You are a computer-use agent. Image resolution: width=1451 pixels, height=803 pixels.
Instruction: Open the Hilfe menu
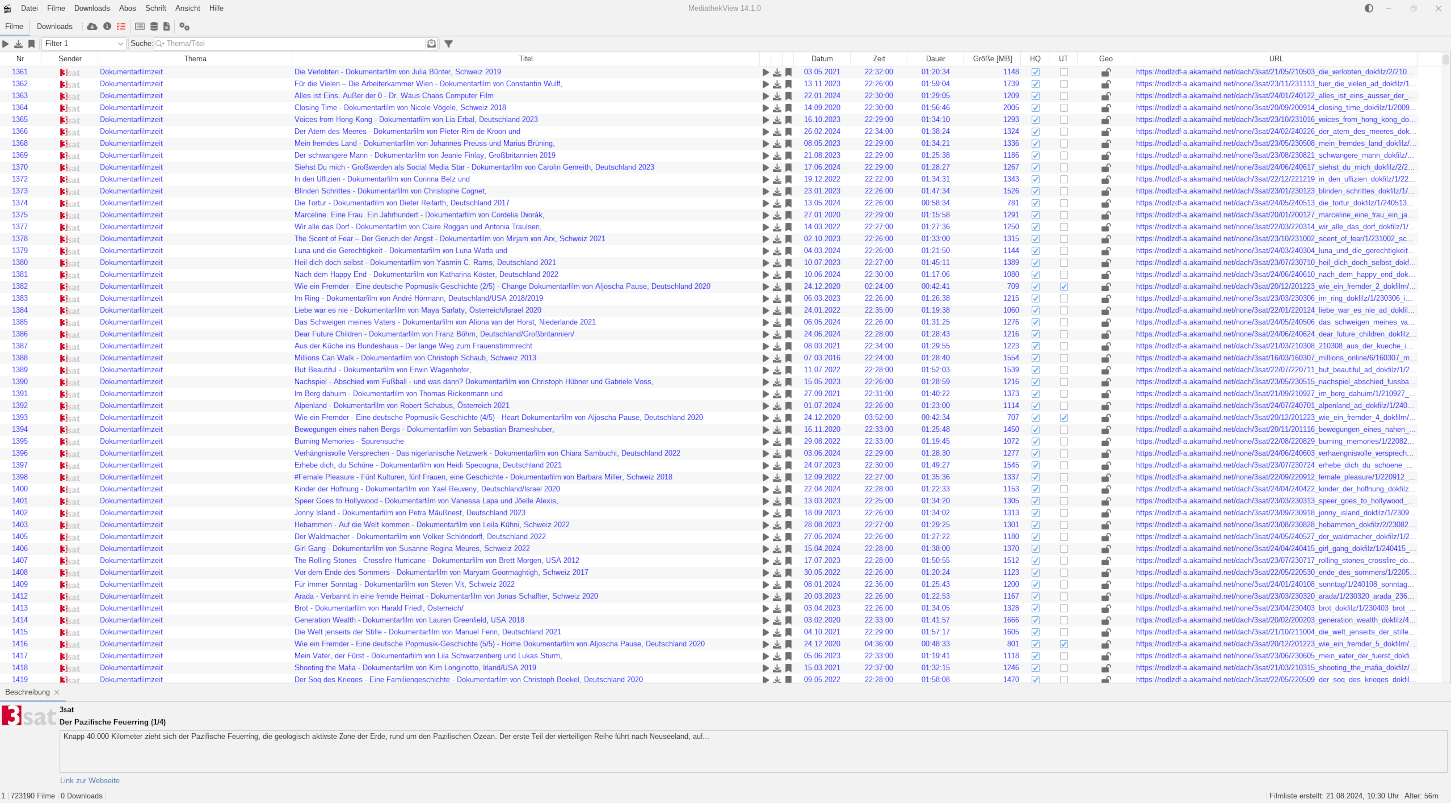(x=216, y=8)
